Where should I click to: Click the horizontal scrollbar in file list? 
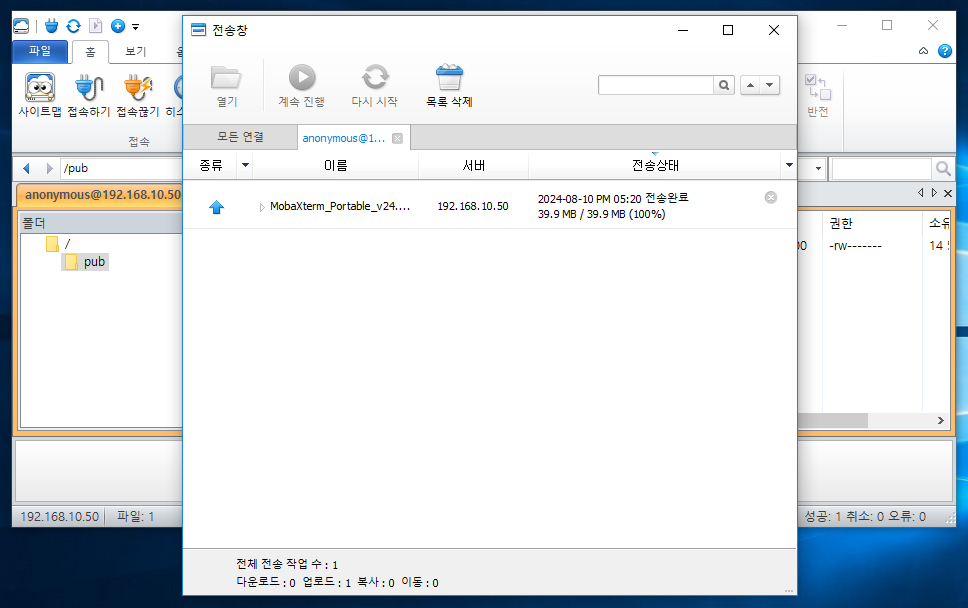[833, 420]
